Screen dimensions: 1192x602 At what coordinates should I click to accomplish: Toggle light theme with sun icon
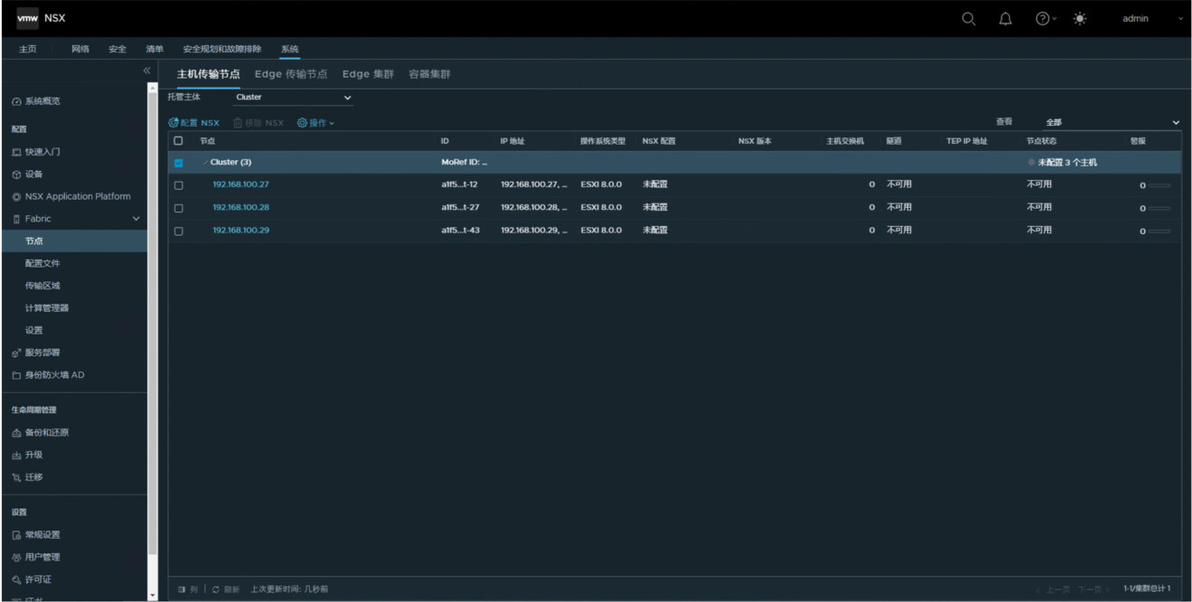1079,19
